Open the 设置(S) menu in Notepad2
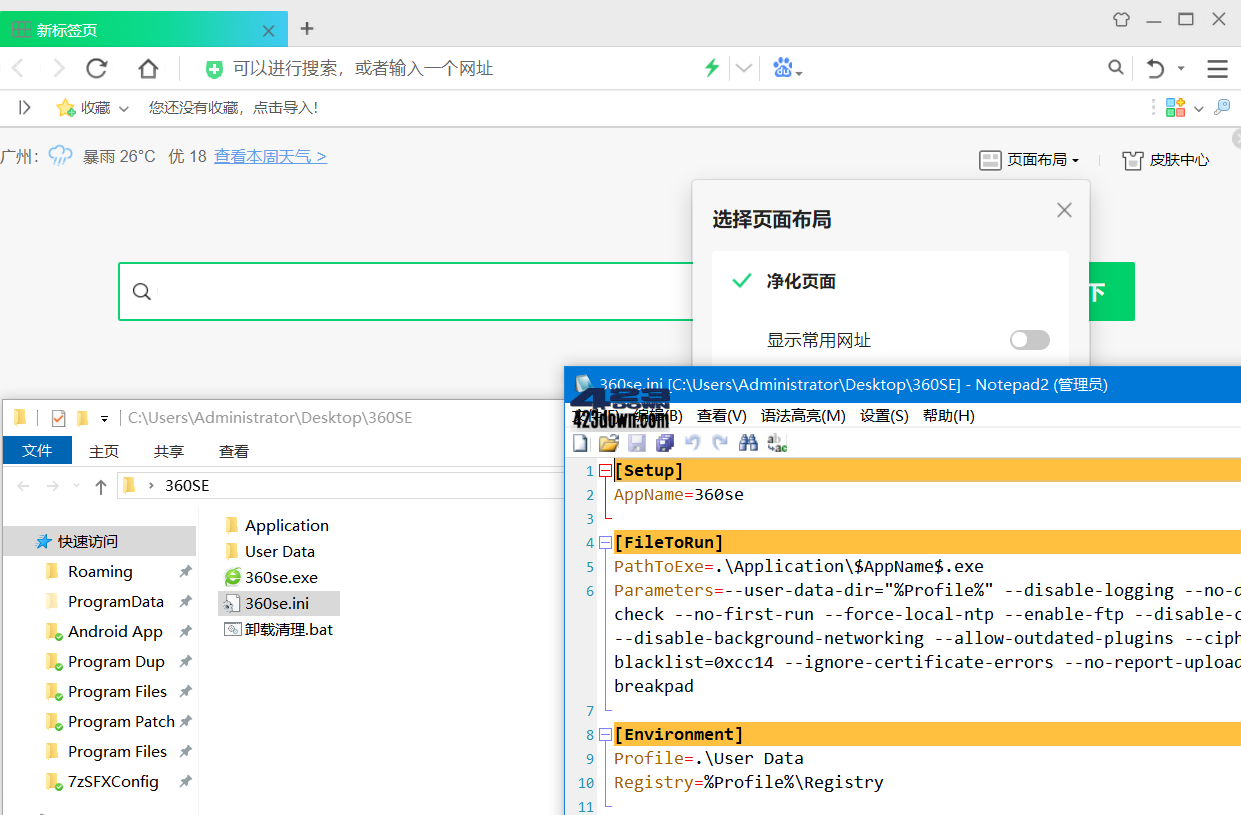This screenshot has width=1241, height=815. coord(884,416)
